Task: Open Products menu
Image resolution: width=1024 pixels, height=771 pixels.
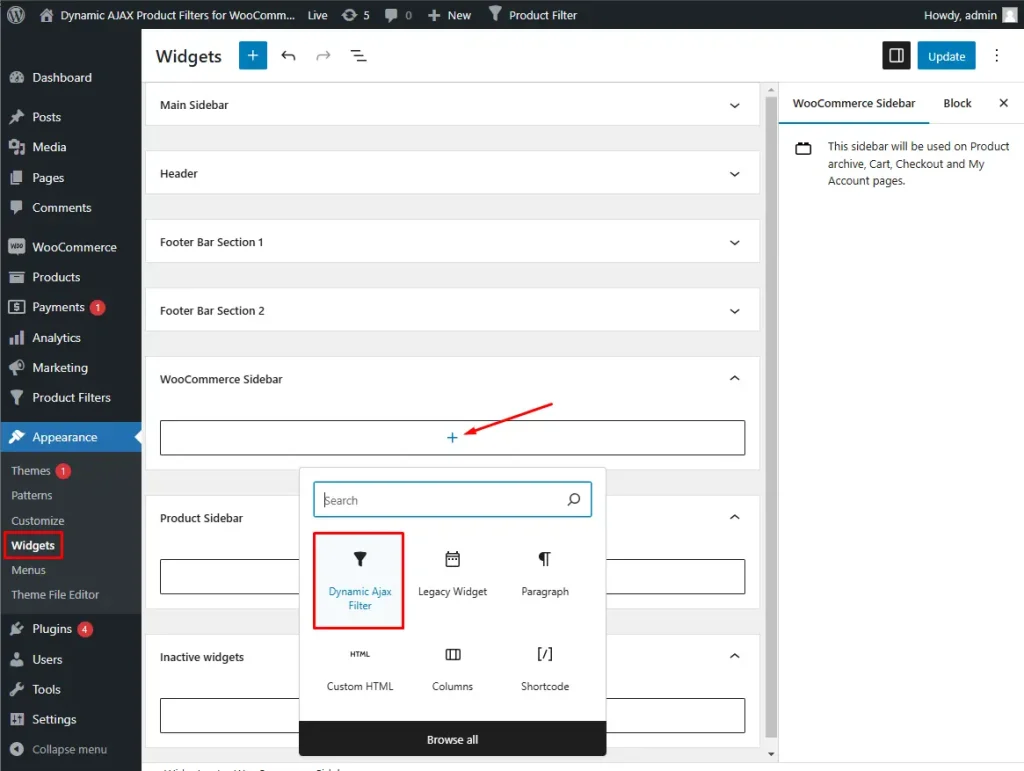Action: pyautogui.click(x=71, y=277)
